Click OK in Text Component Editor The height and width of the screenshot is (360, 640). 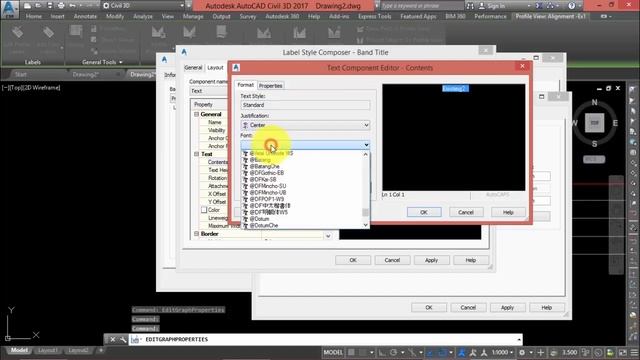click(424, 212)
